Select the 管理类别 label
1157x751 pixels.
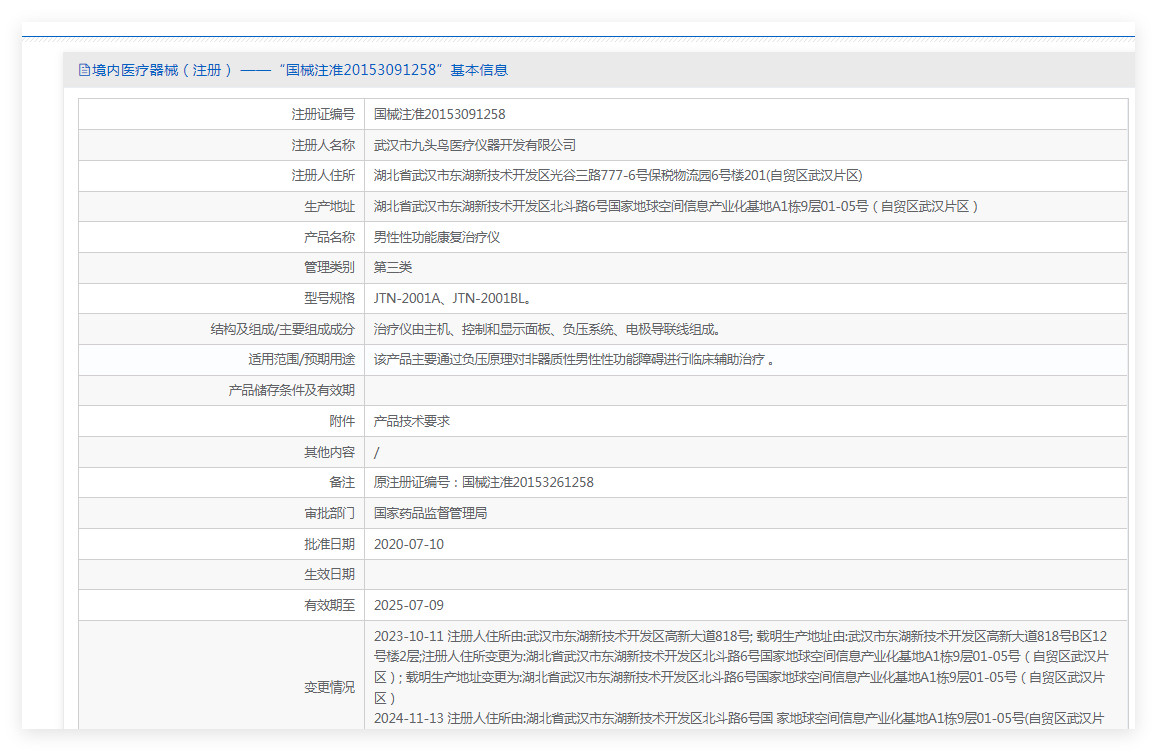[329, 268]
